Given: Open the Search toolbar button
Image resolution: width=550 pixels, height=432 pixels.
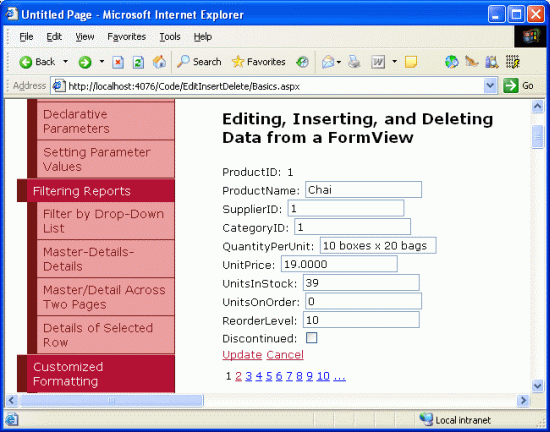Looking at the screenshot, I should [199, 62].
